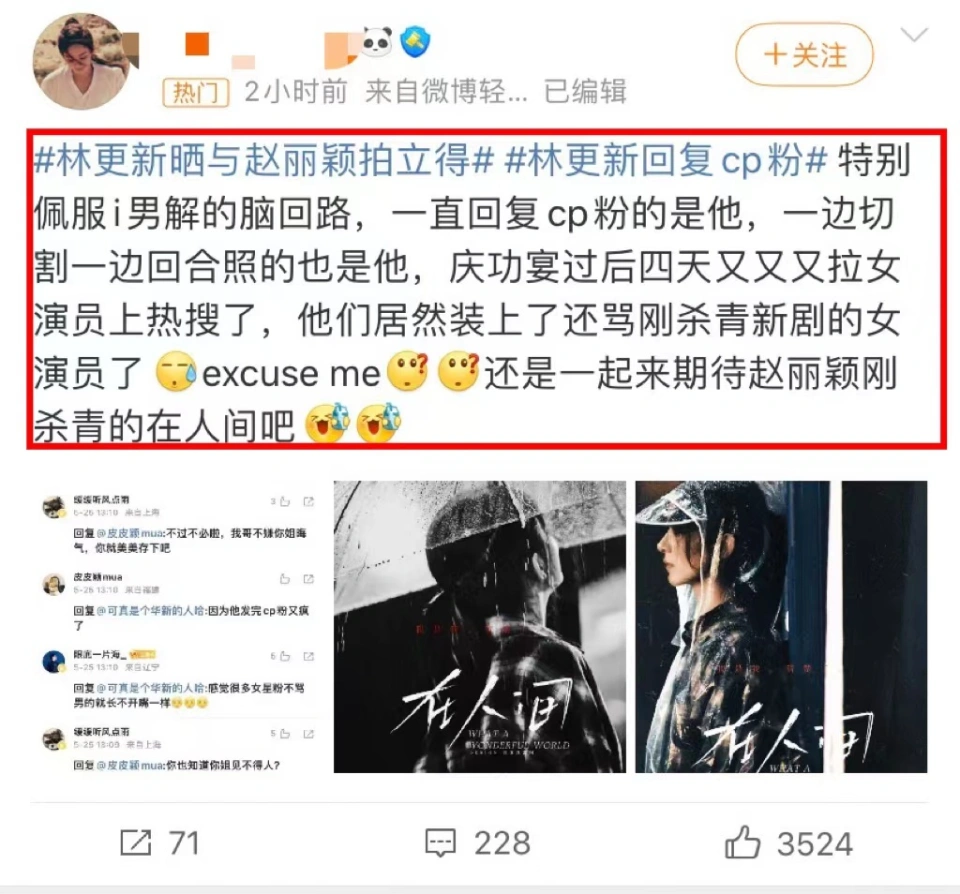Open the 热门 hot tag
This screenshot has height=894, width=960.
click(x=196, y=92)
